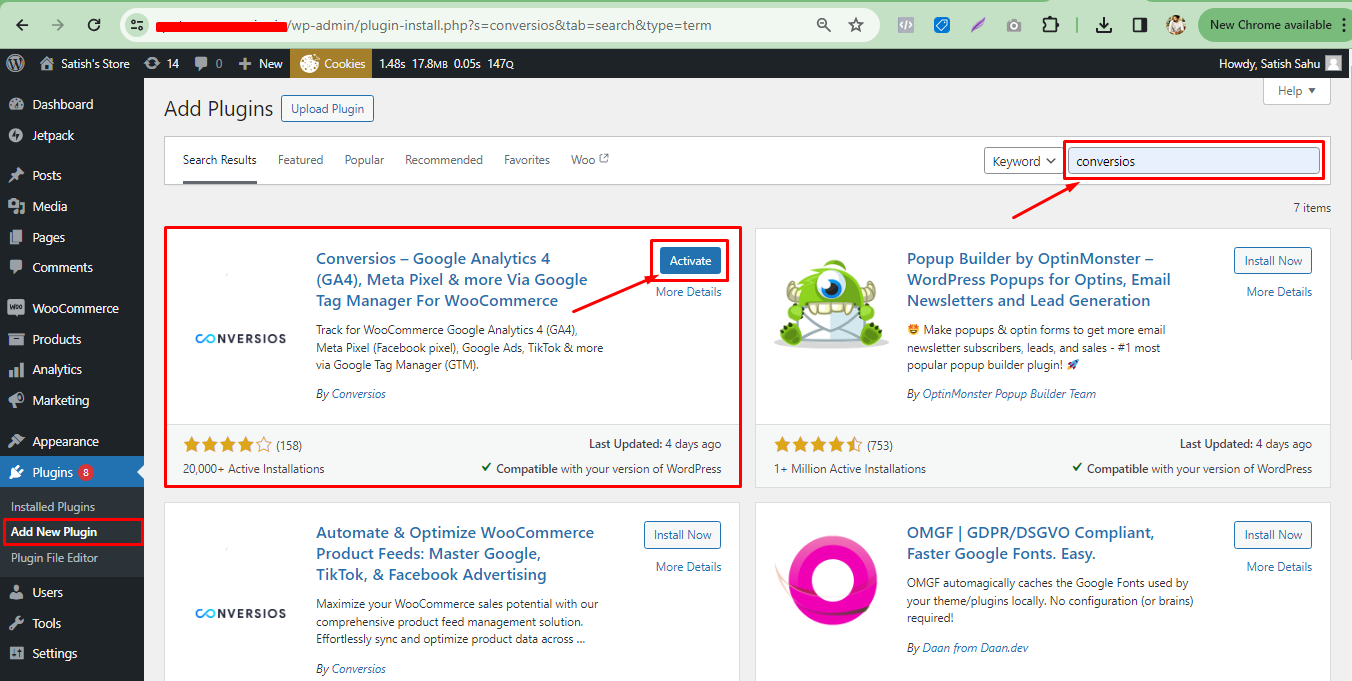Reload the page with the refresh icon
Viewport: 1352px width, 681px height.
pyautogui.click(x=94, y=25)
